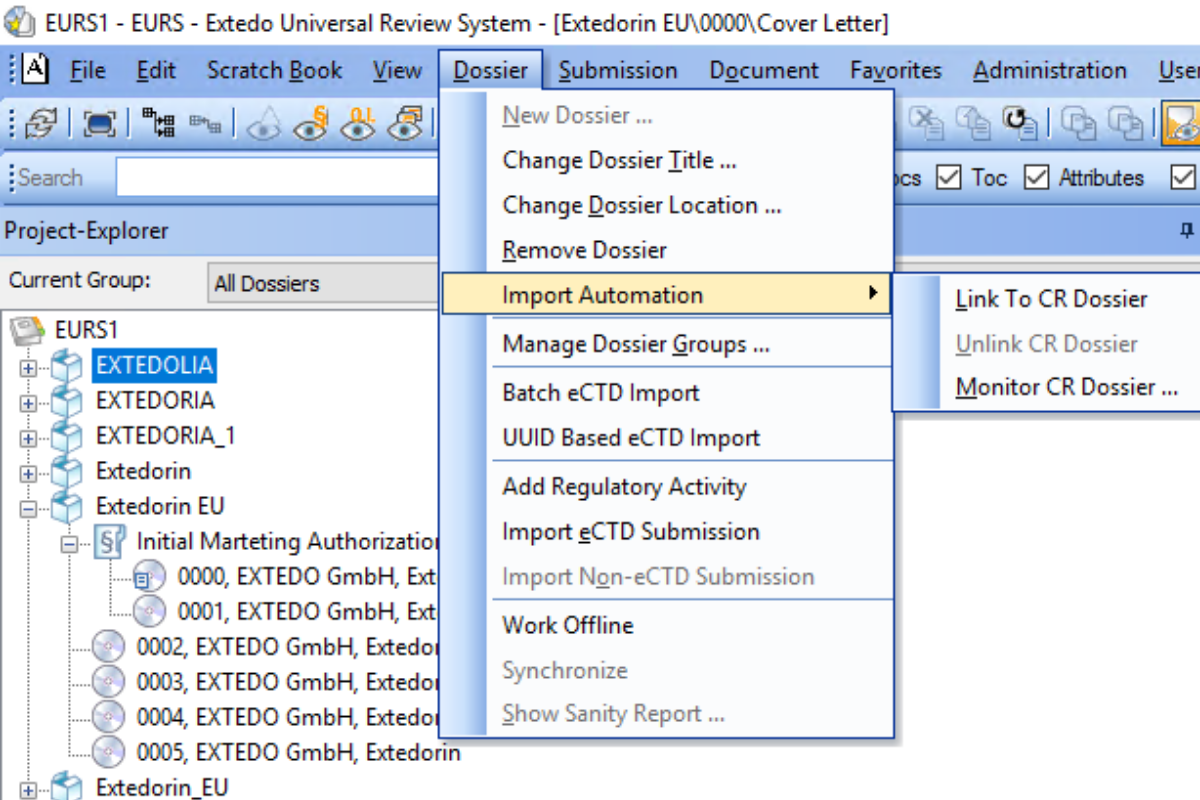The image size is (1200, 800).
Task: Open the File menu
Action: (x=88, y=70)
